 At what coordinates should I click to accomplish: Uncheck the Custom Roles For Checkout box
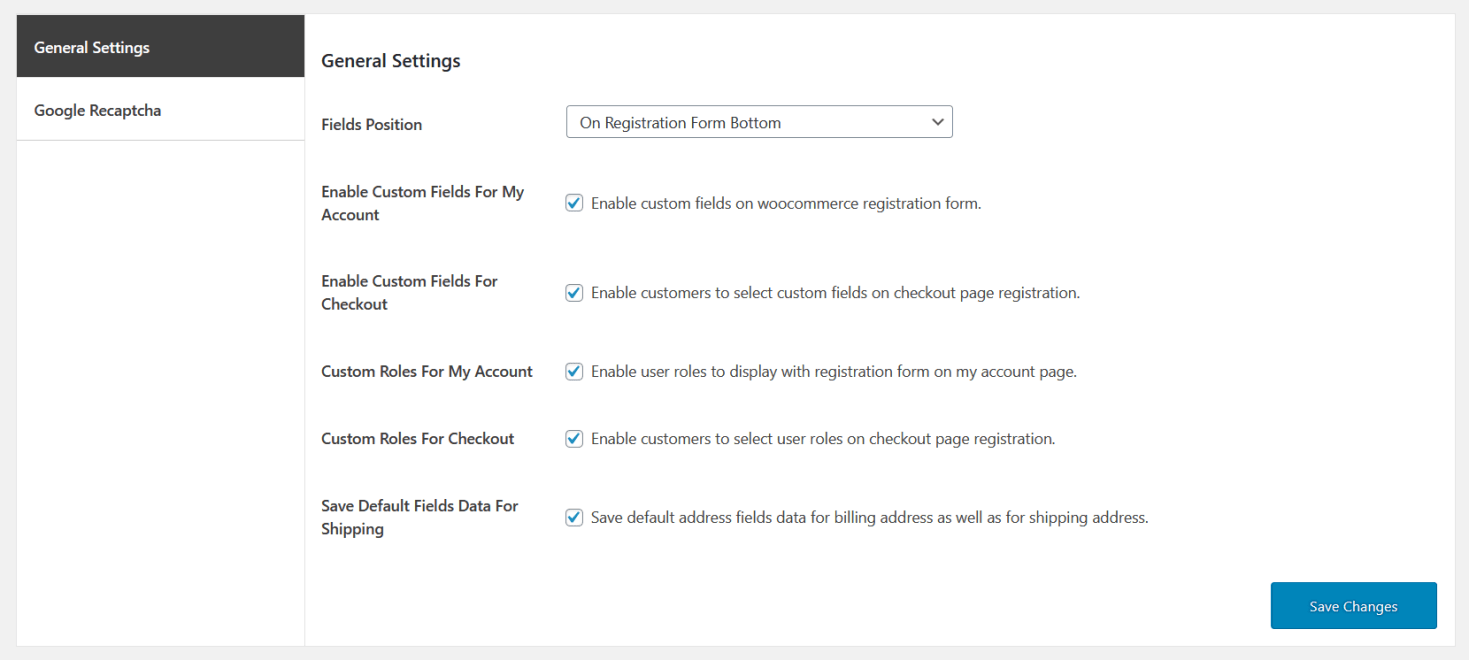click(574, 438)
